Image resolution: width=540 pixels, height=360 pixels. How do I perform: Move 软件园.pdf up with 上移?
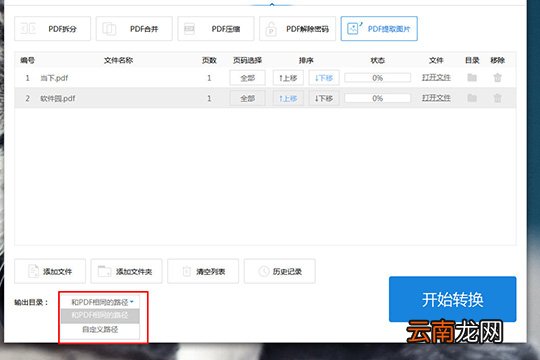pyautogui.click(x=288, y=99)
